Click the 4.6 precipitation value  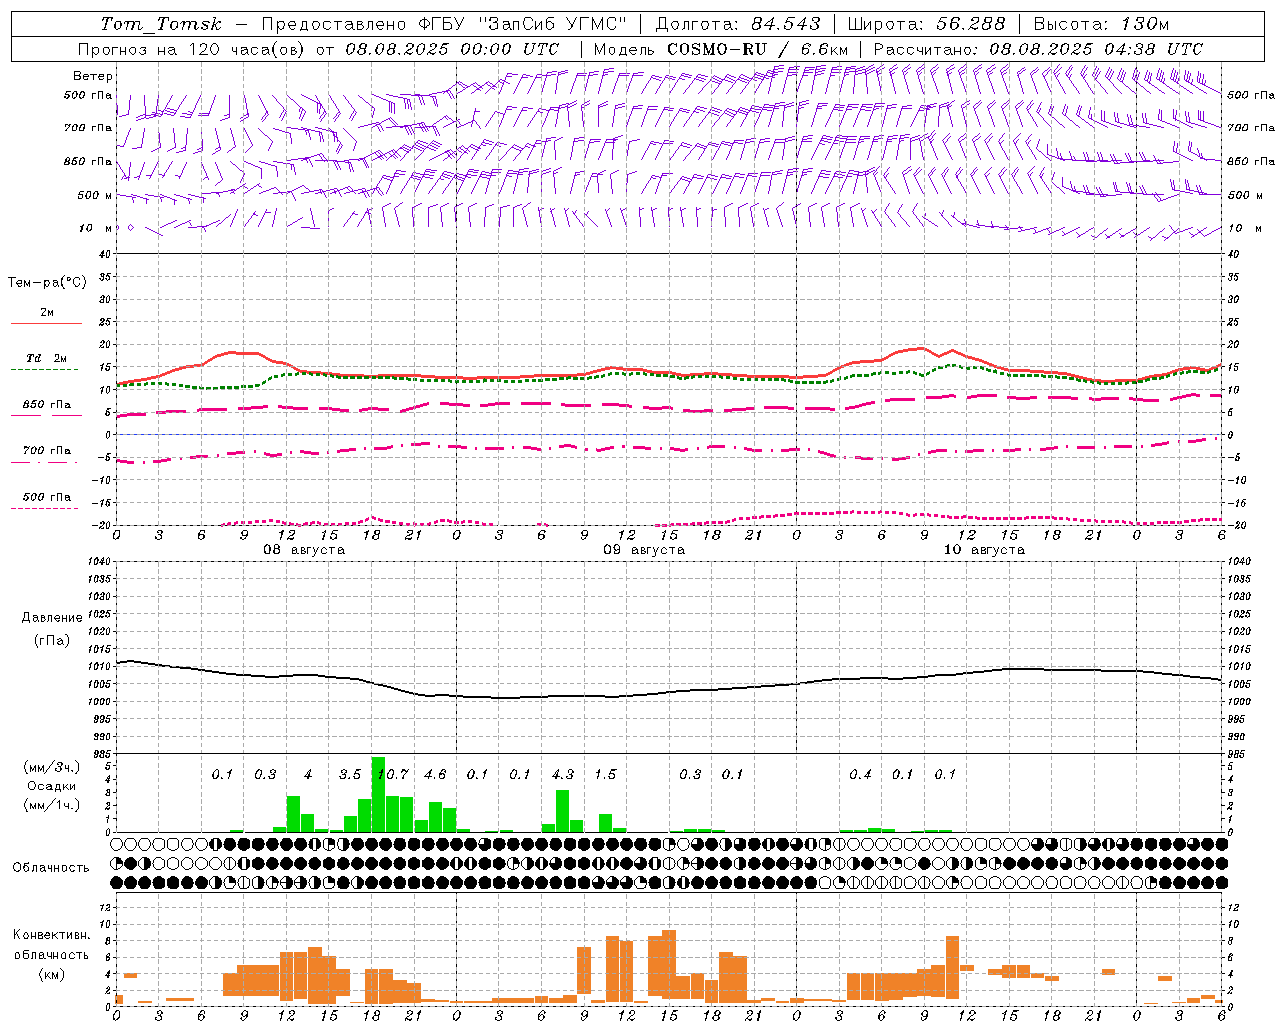435,774
